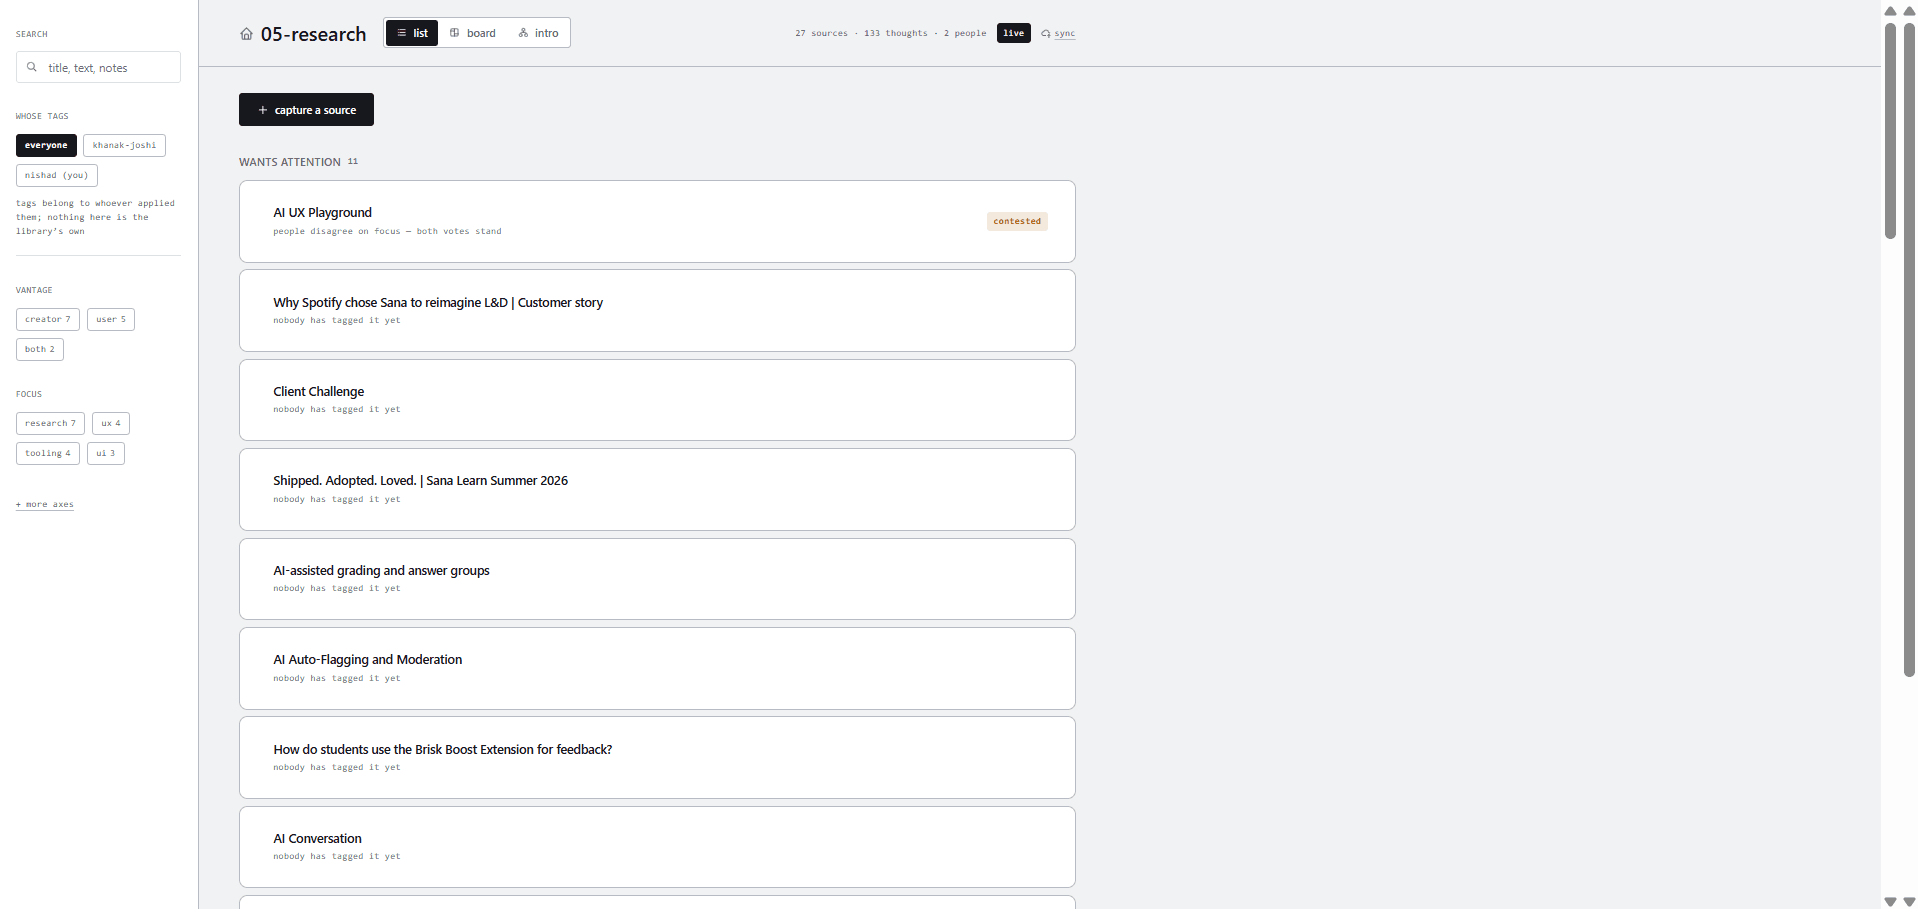The image size is (1918, 909).
Task: Switch to the list view tab
Action: [412, 33]
